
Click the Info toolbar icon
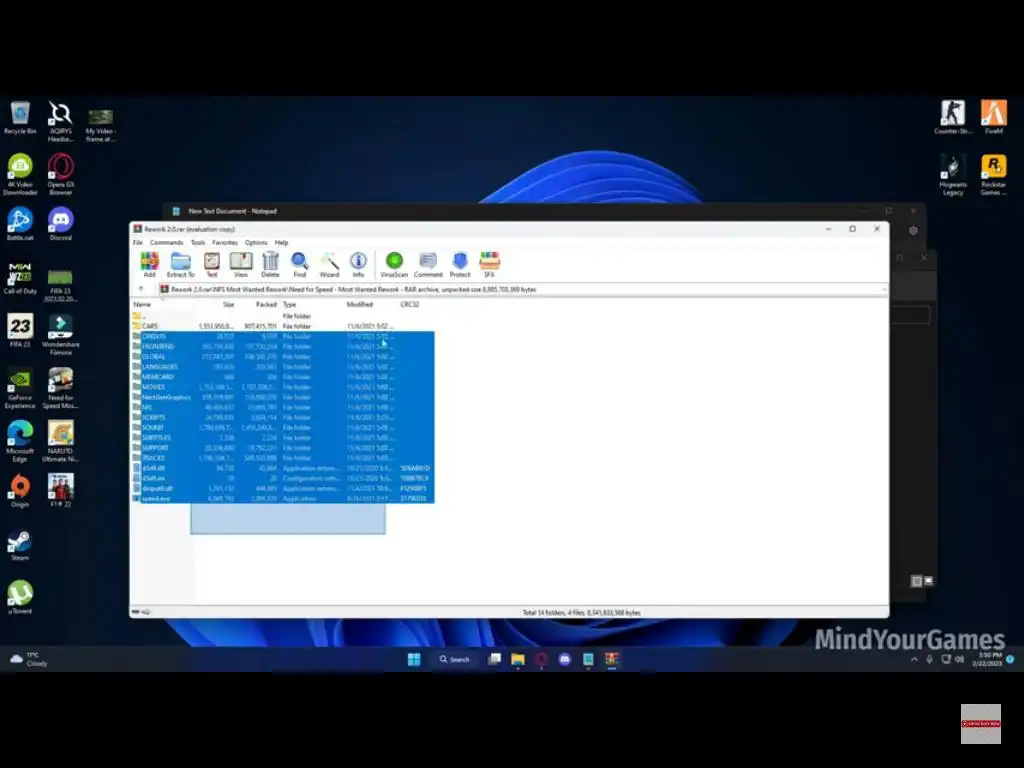point(358,264)
